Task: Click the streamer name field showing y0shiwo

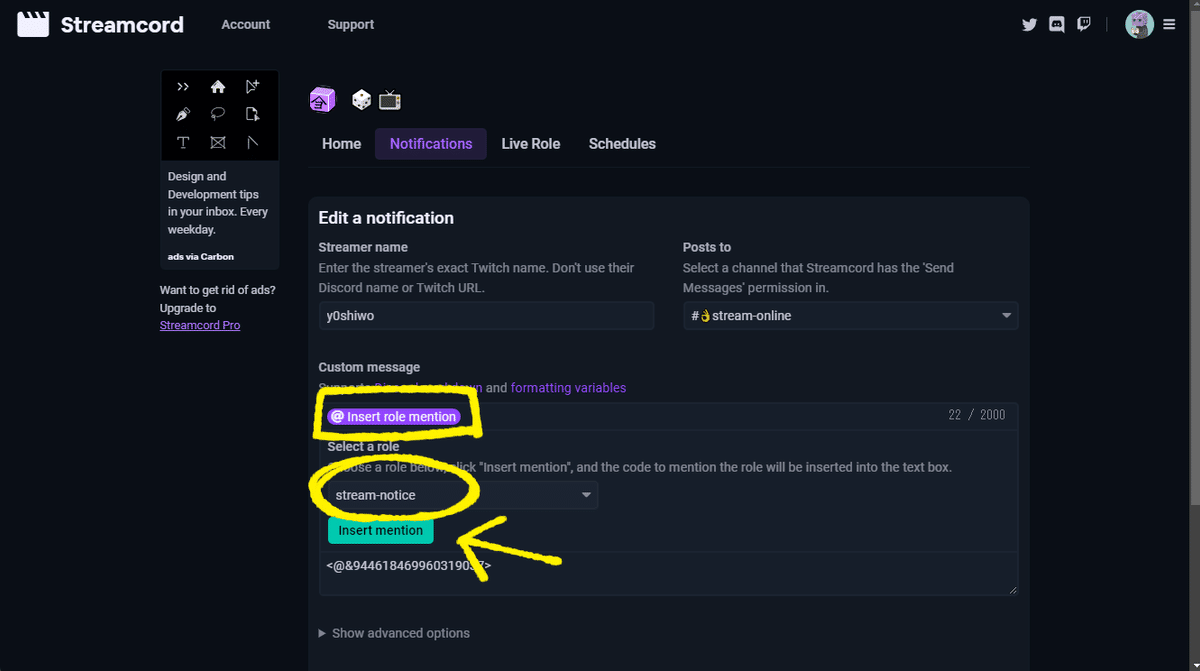Action: click(486, 314)
